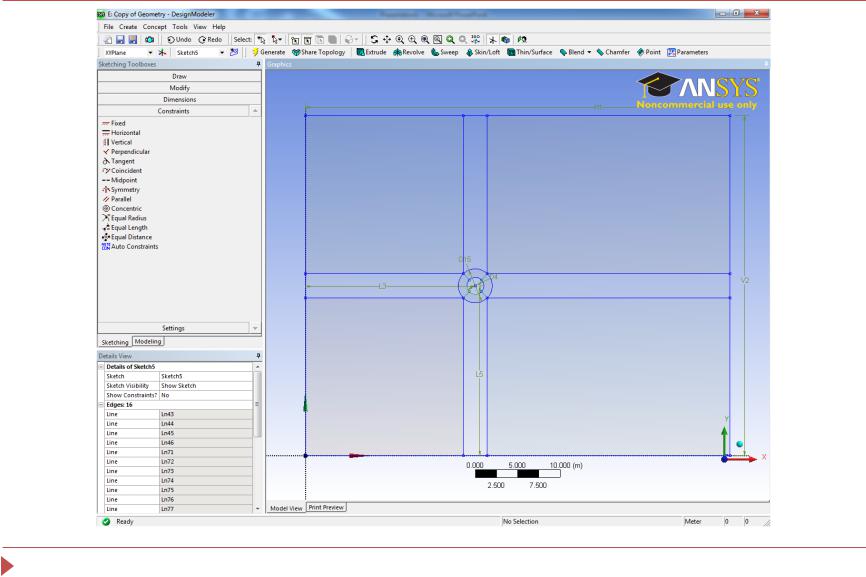The width and height of the screenshot is (866, 577).
Task: Click the Pan view icon
Action: point(387,40)
